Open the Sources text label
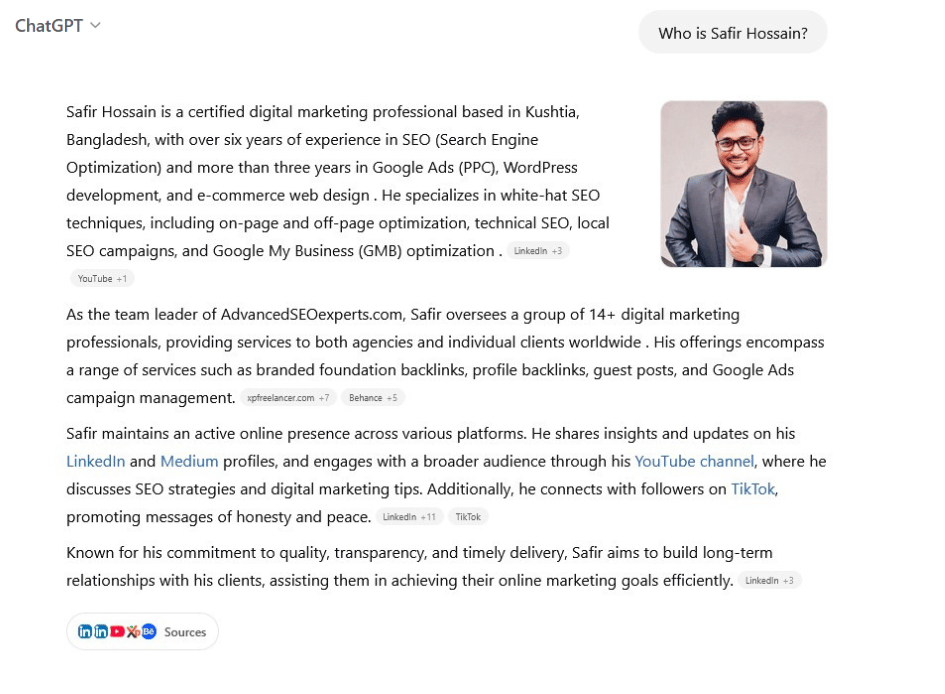The image size is (945, 694). pos(185,632)
